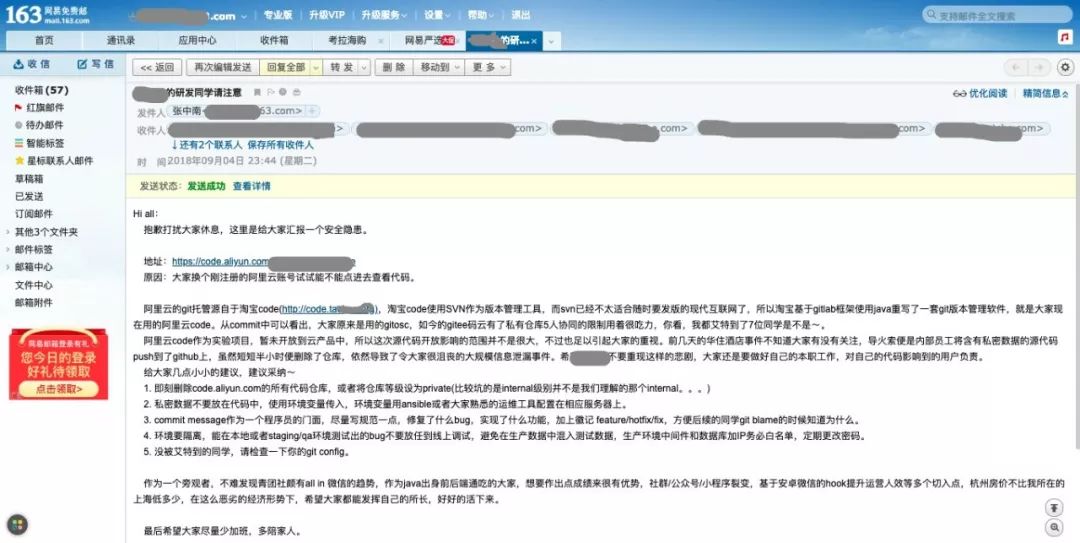1080x543 pixels.
Task: Click 保存所有收件人 link
Action: (280, 145)
